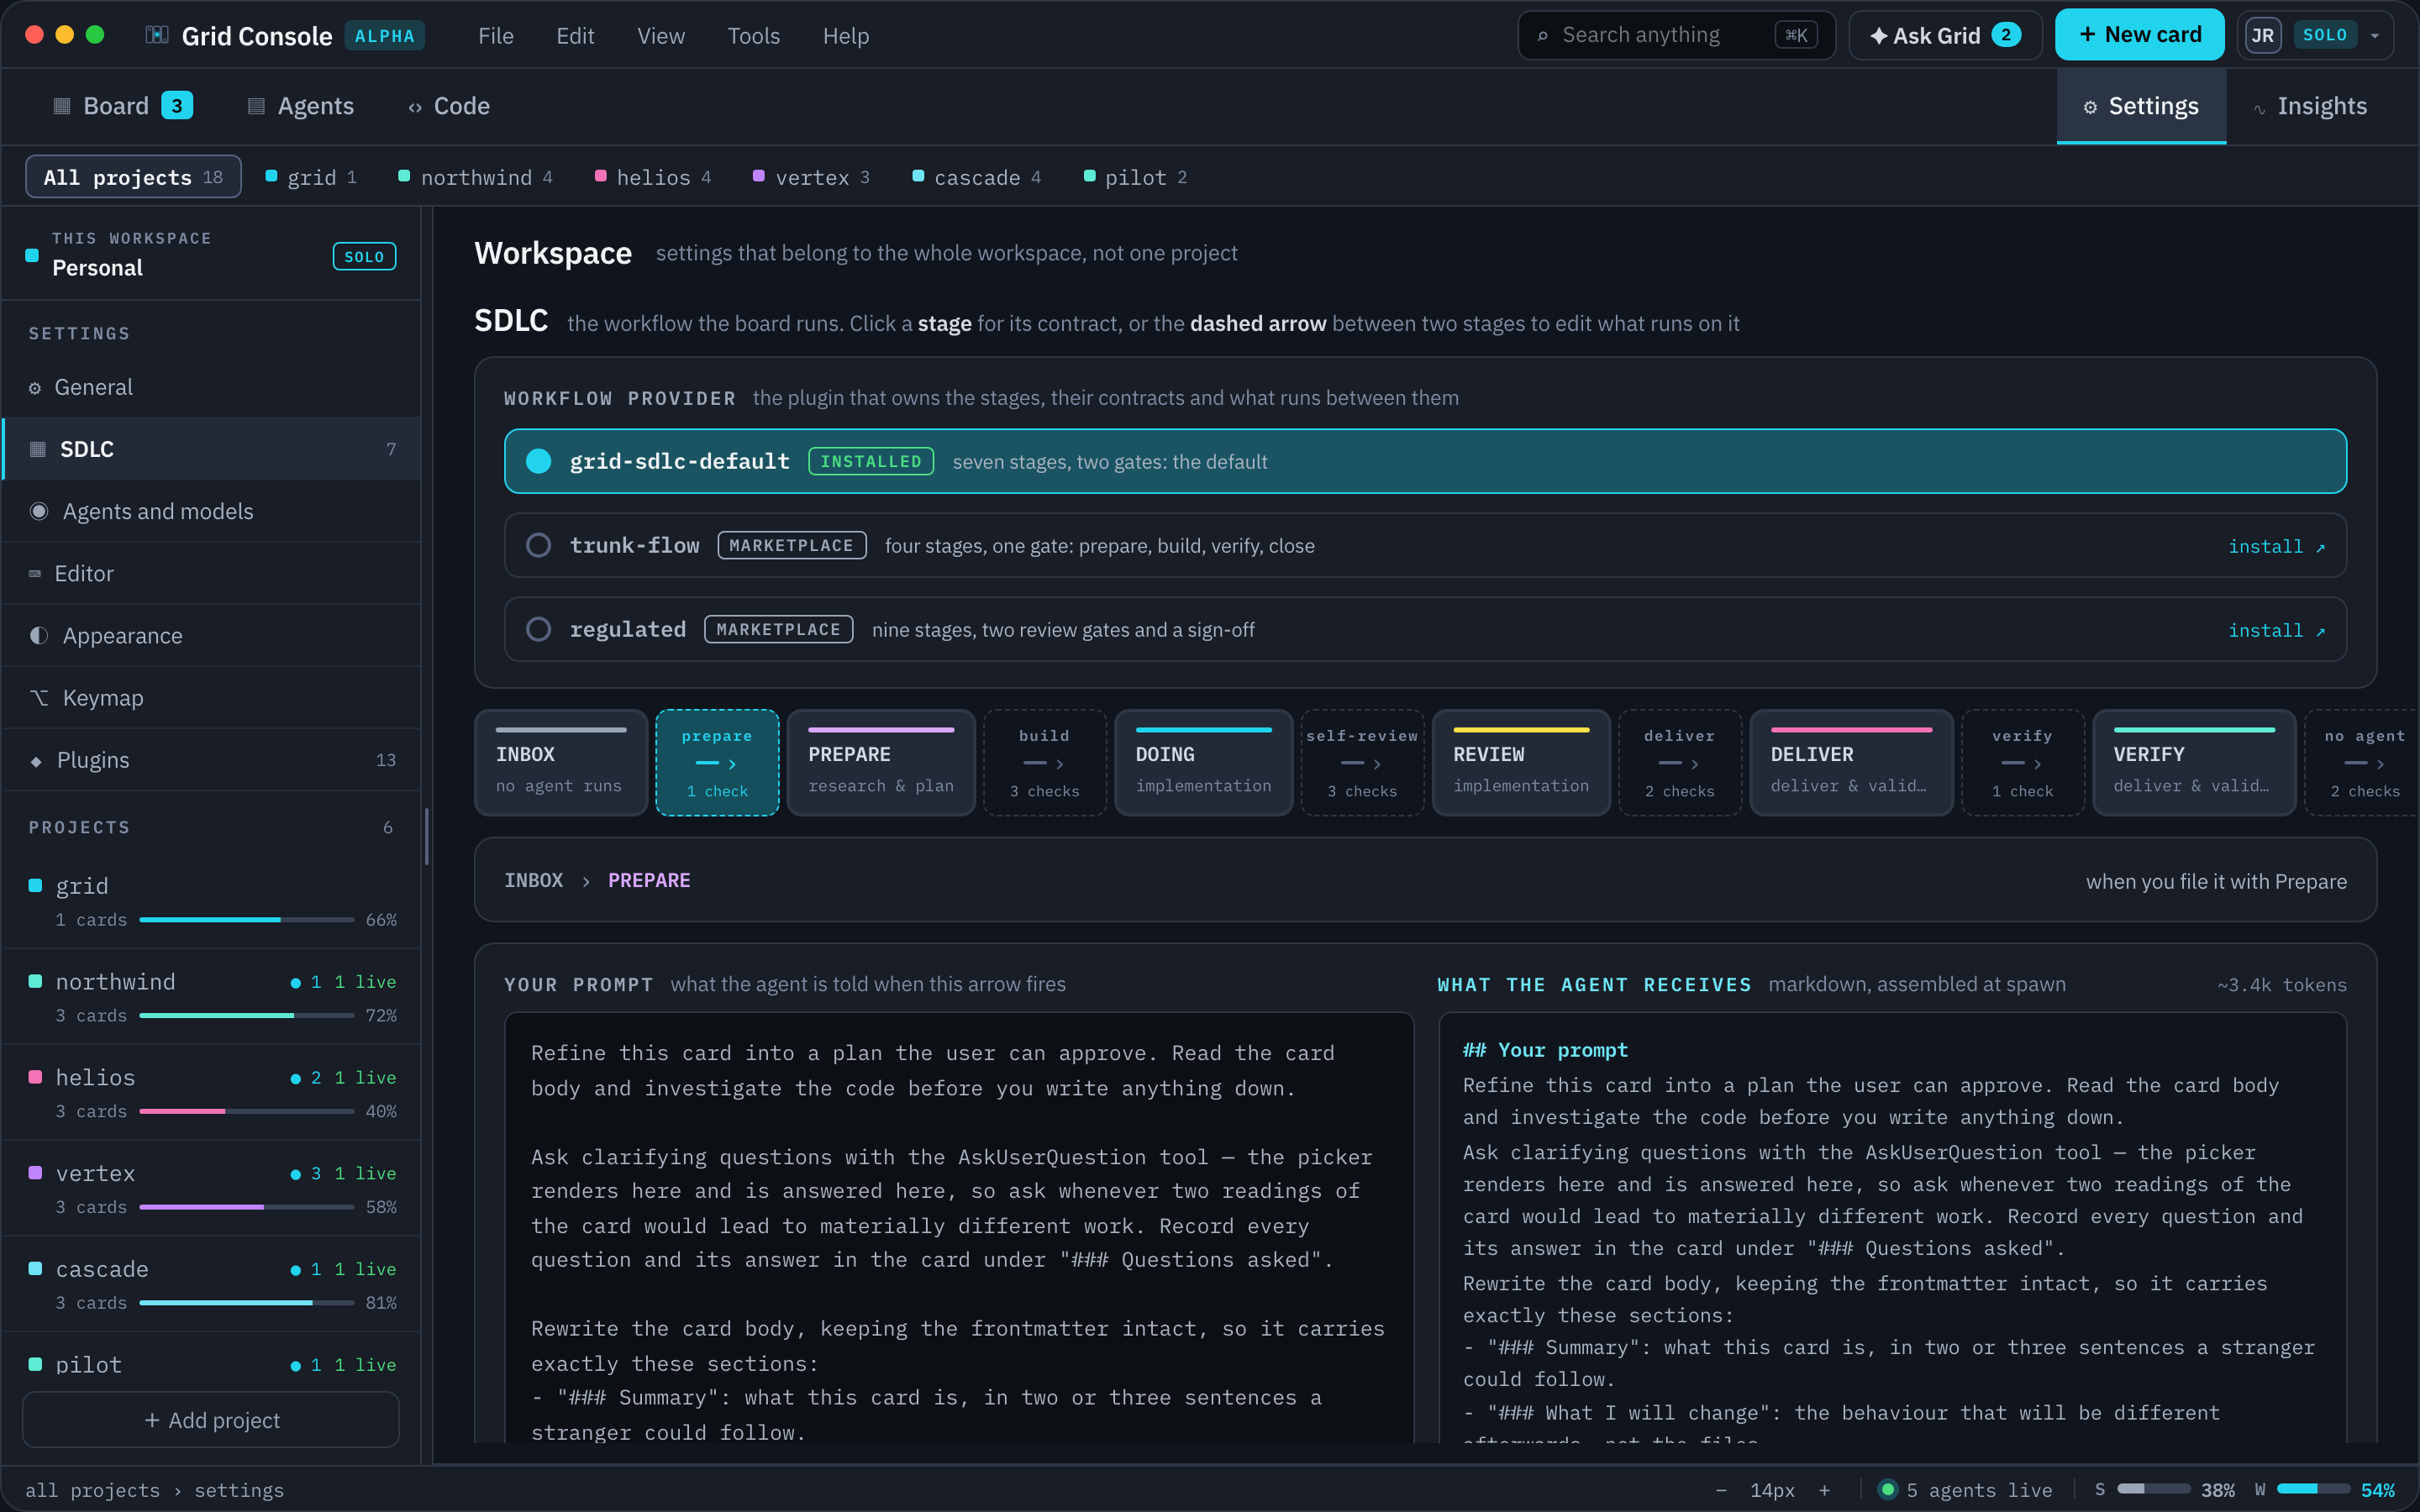Select the regulated provider radio

(x=539, y=629)
